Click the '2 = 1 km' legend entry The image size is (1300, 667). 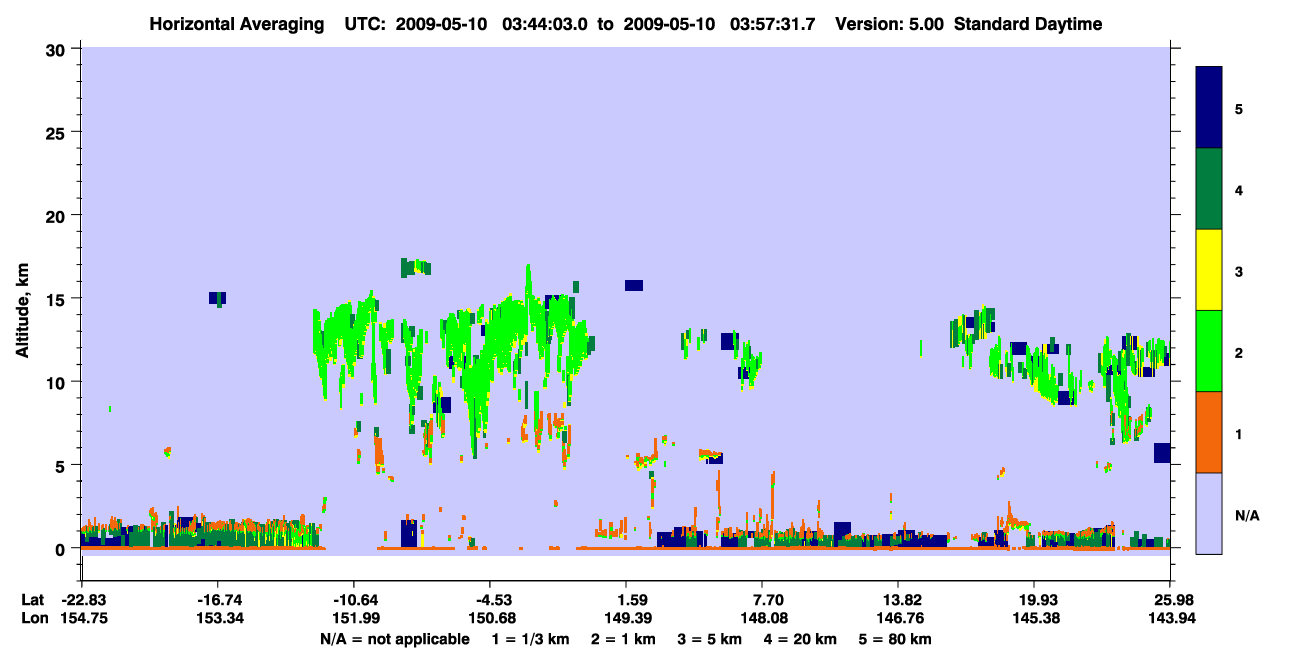(x=622, y=639)
